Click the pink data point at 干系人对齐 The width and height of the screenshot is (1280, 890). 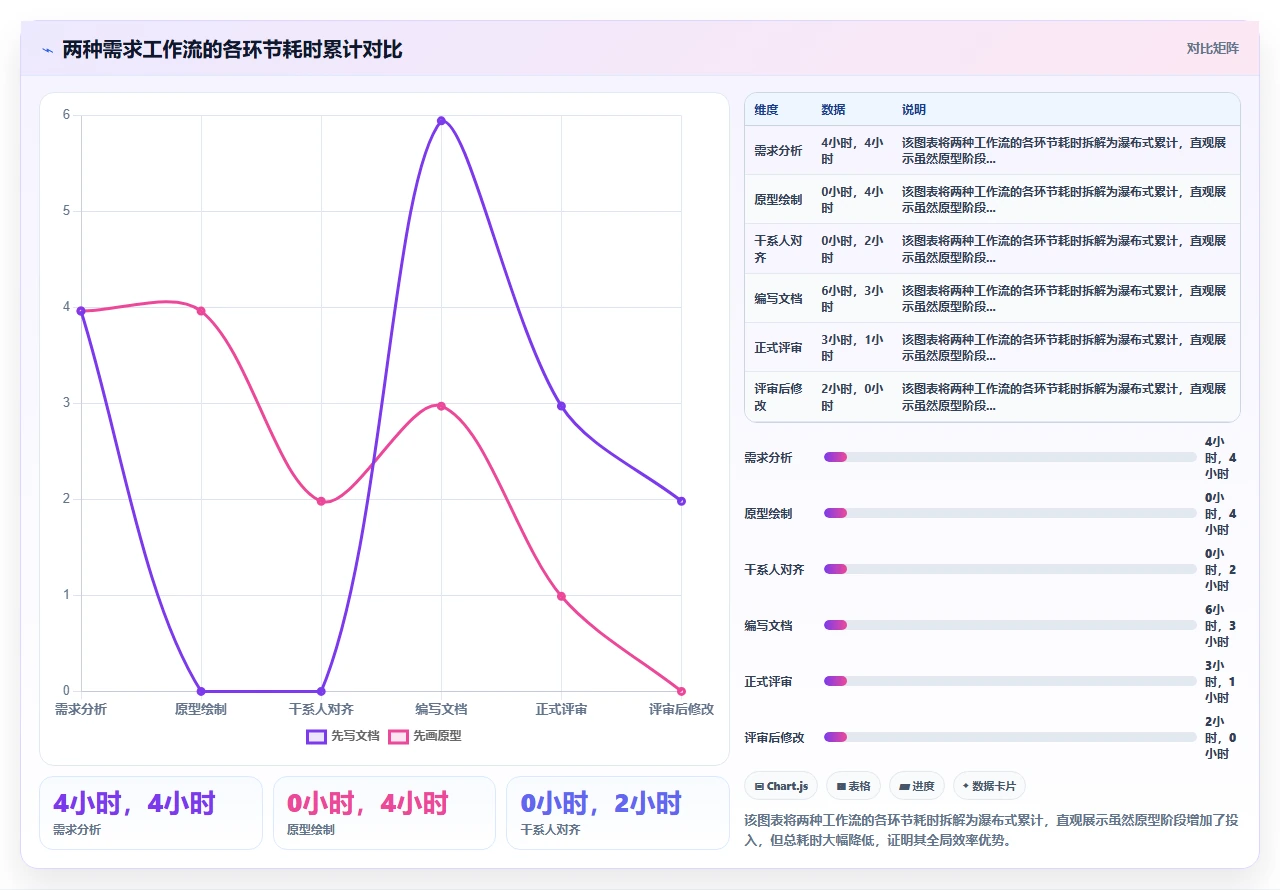321,501
